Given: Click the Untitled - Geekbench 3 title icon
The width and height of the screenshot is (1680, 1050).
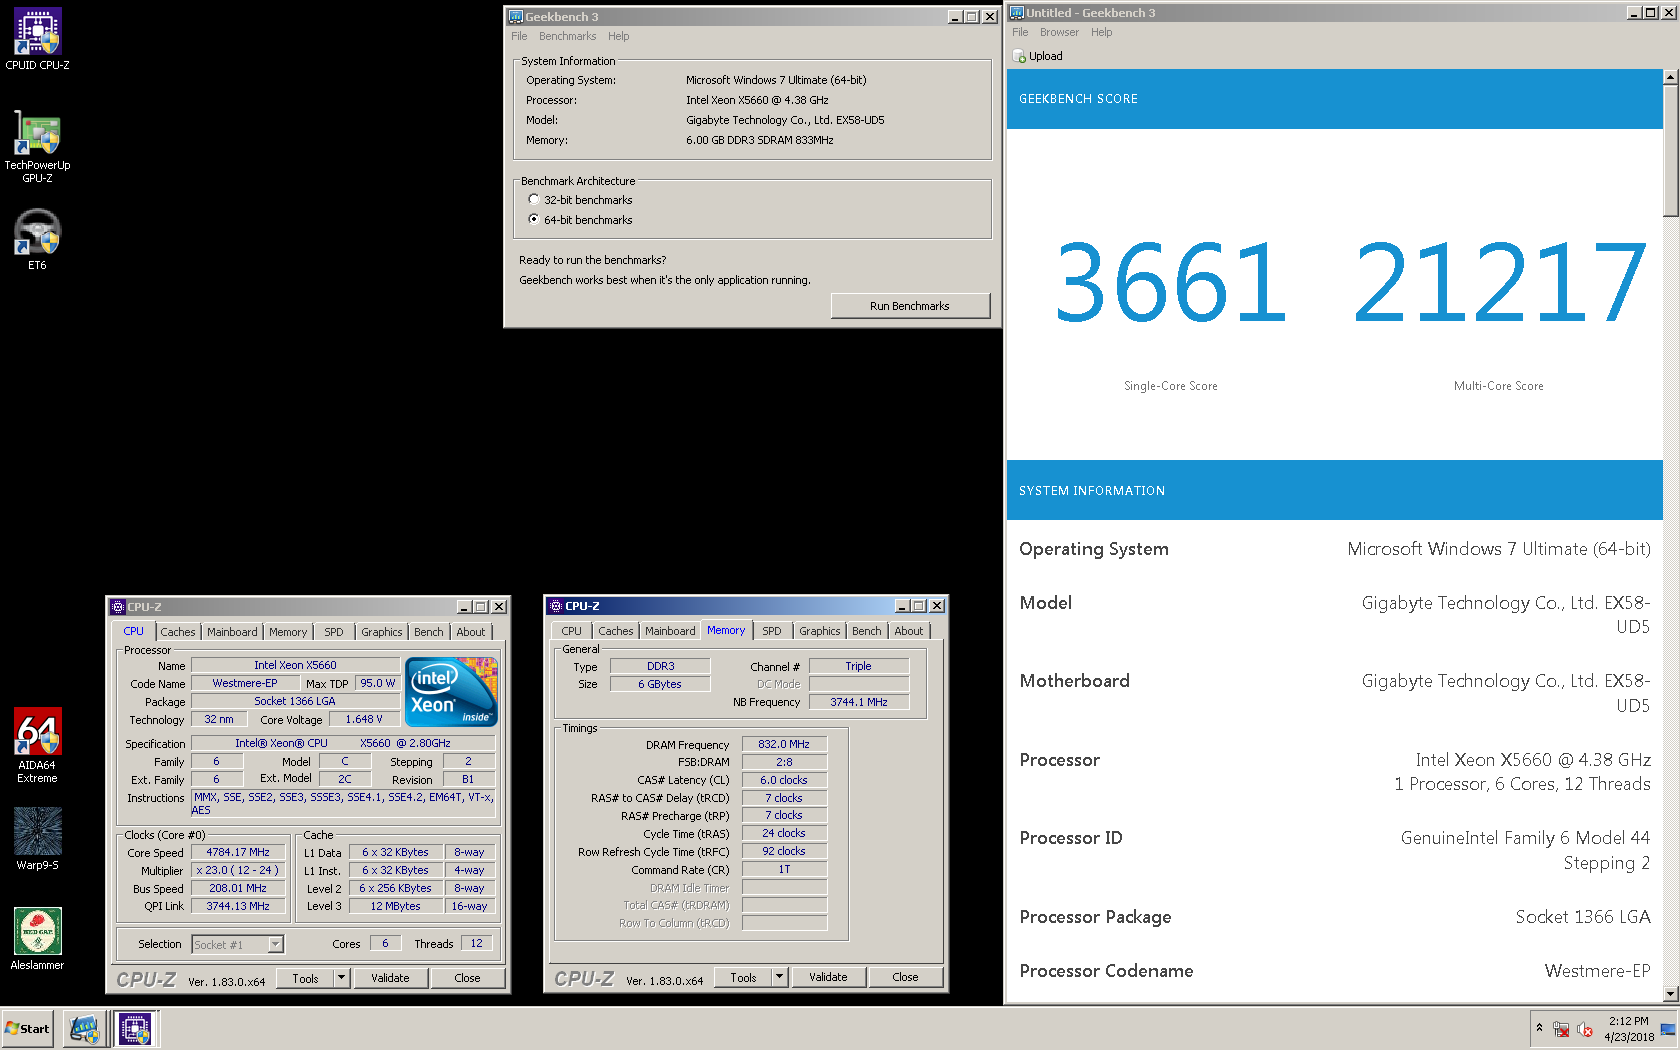Looking at the screenshot, I should 1017,13.
